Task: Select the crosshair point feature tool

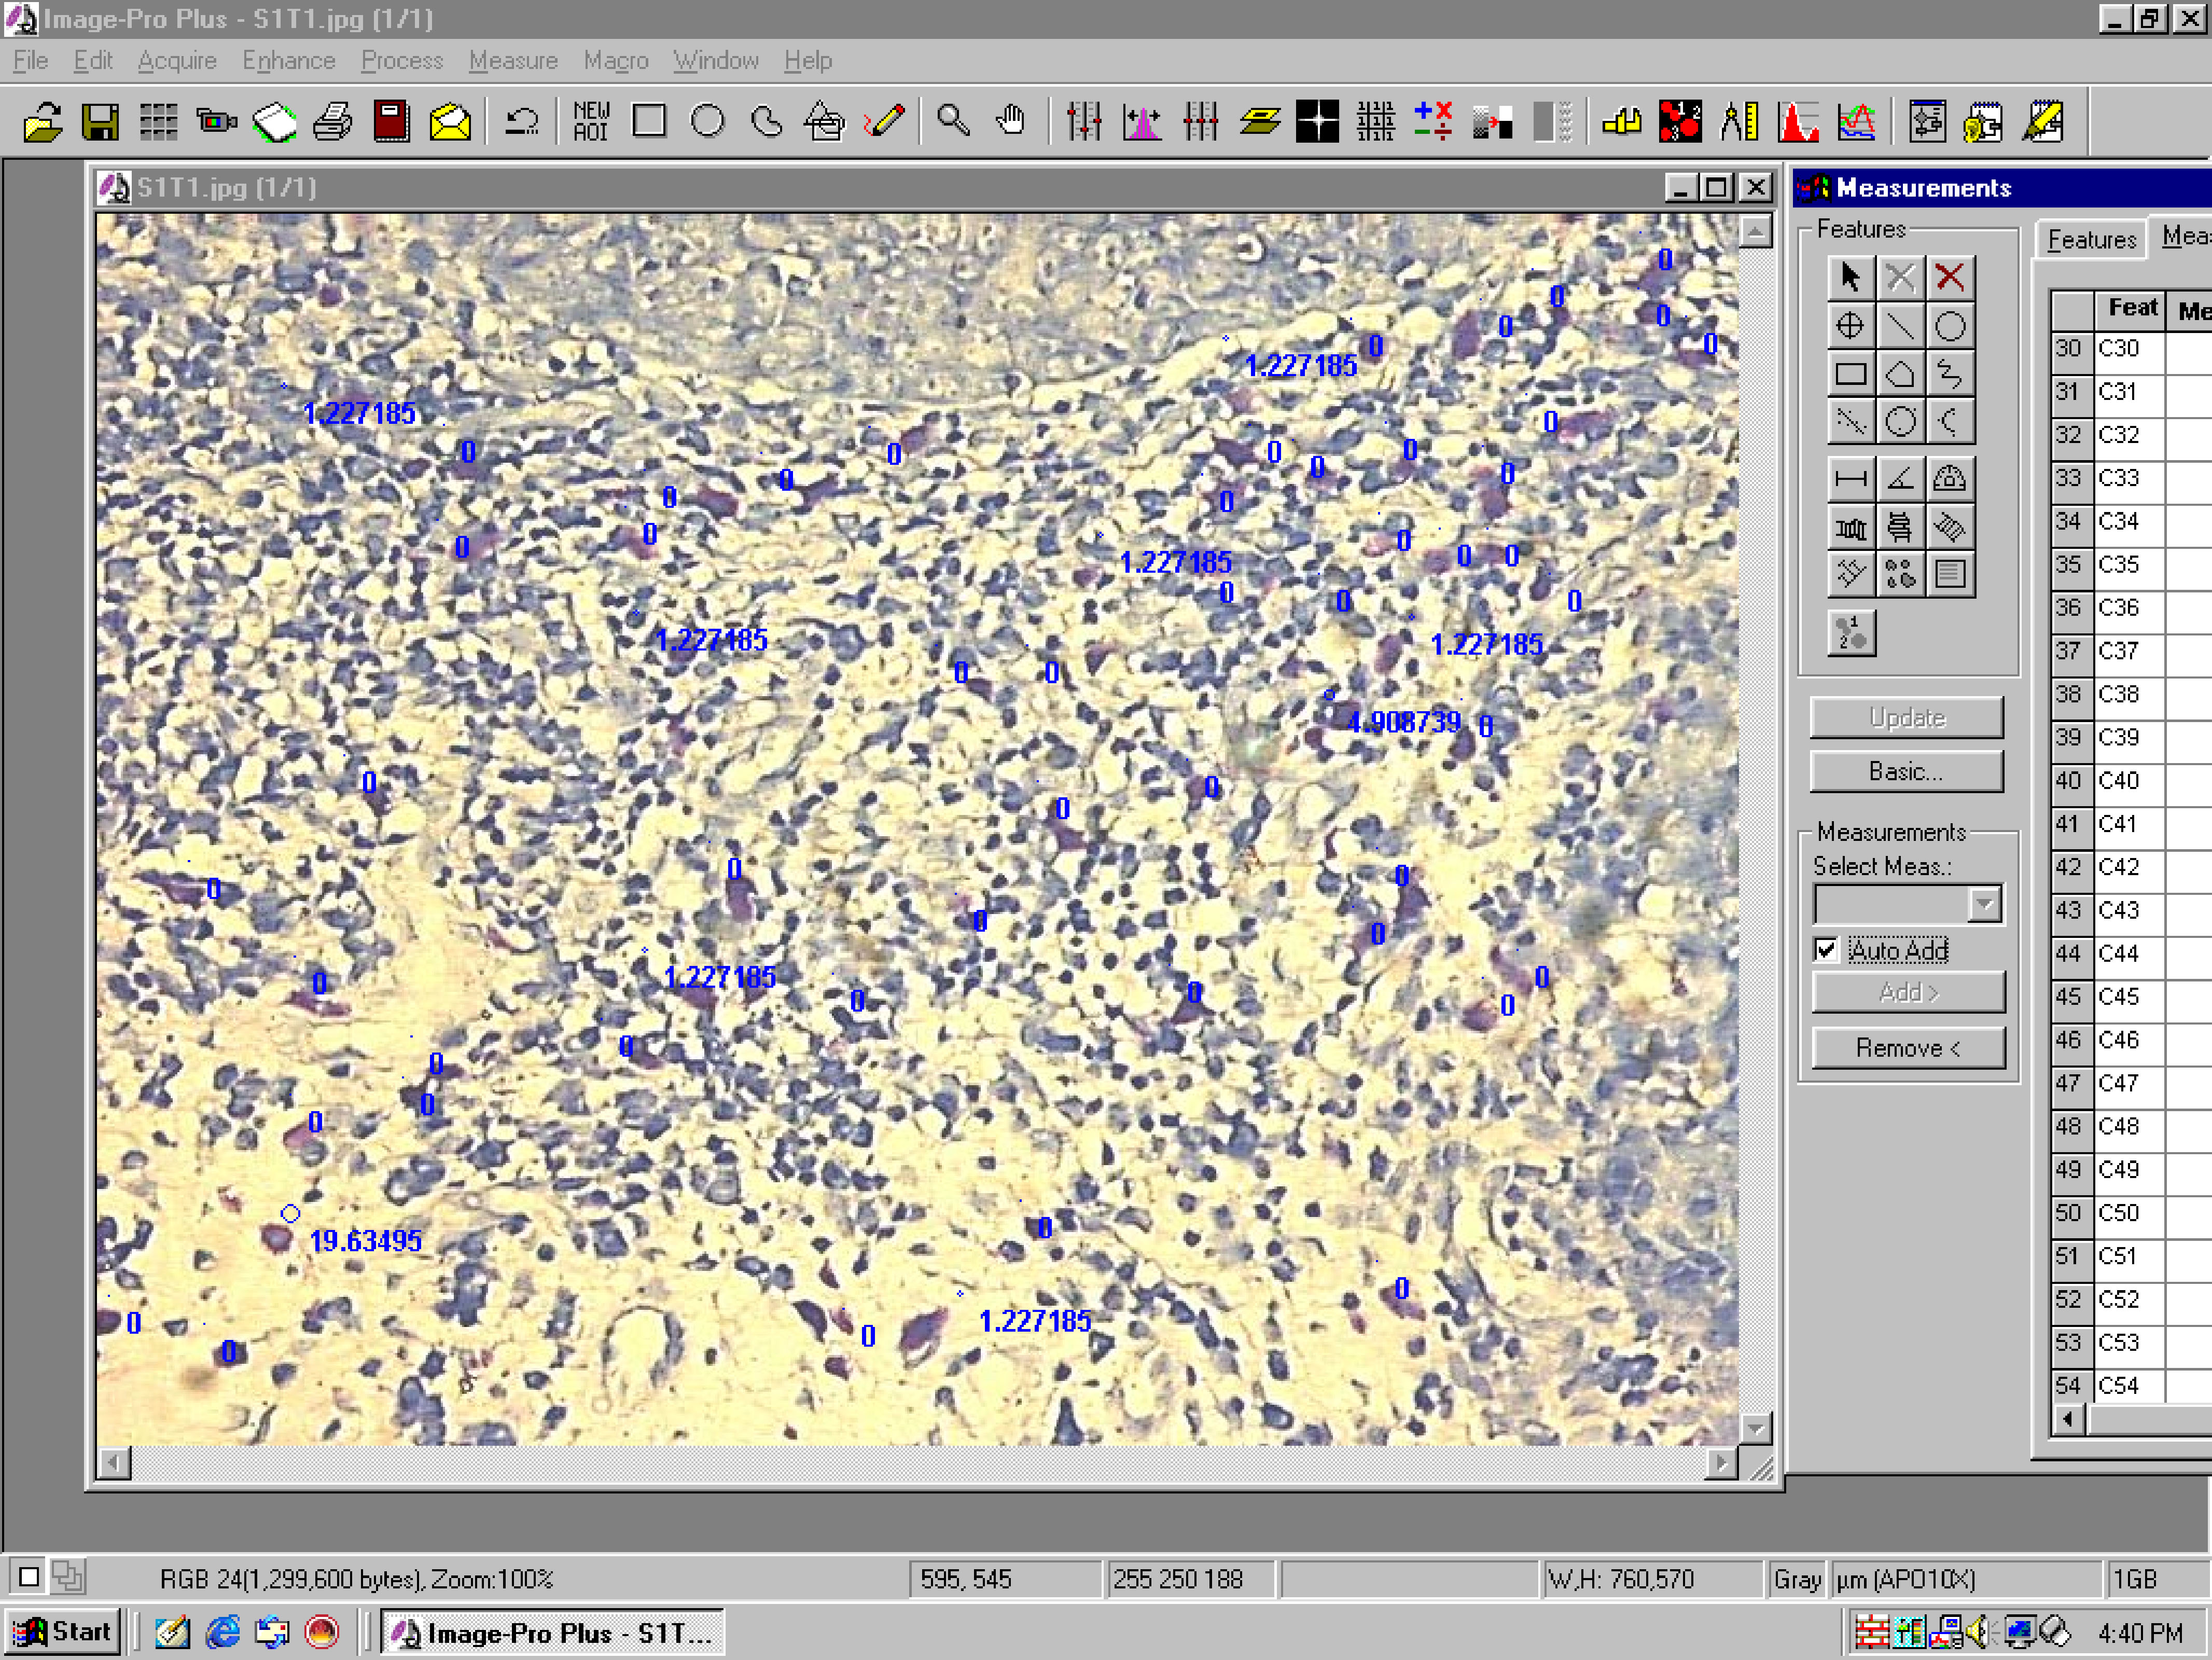Action: click(x=1850, y=326)
